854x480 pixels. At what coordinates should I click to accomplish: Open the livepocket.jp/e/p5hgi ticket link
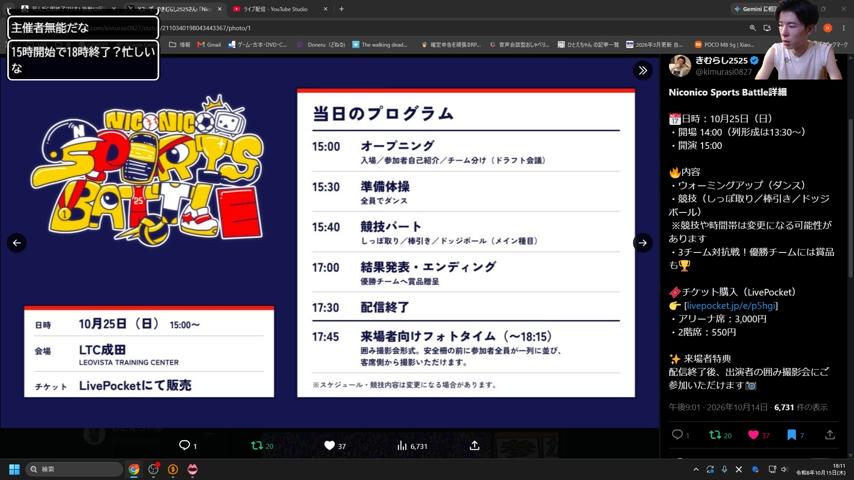point(731,306)
